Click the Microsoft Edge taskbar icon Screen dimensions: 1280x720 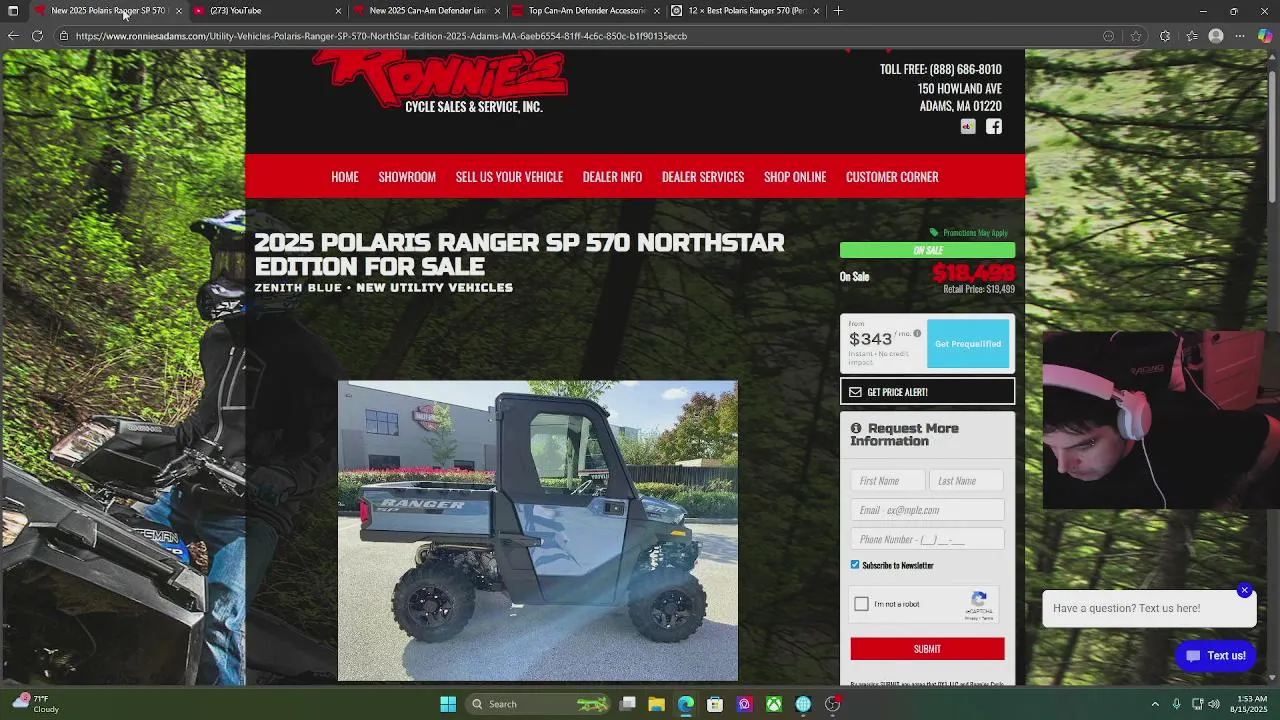point(686,704)
